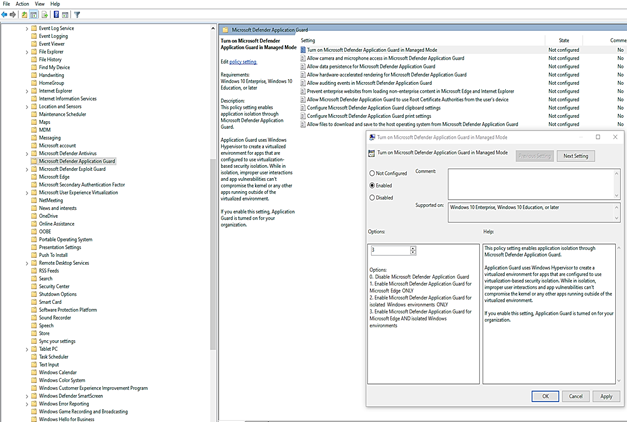This screenshot has height=422, width=627.
Task: Click the Previous Setting button
Action: tap(535, 156)
